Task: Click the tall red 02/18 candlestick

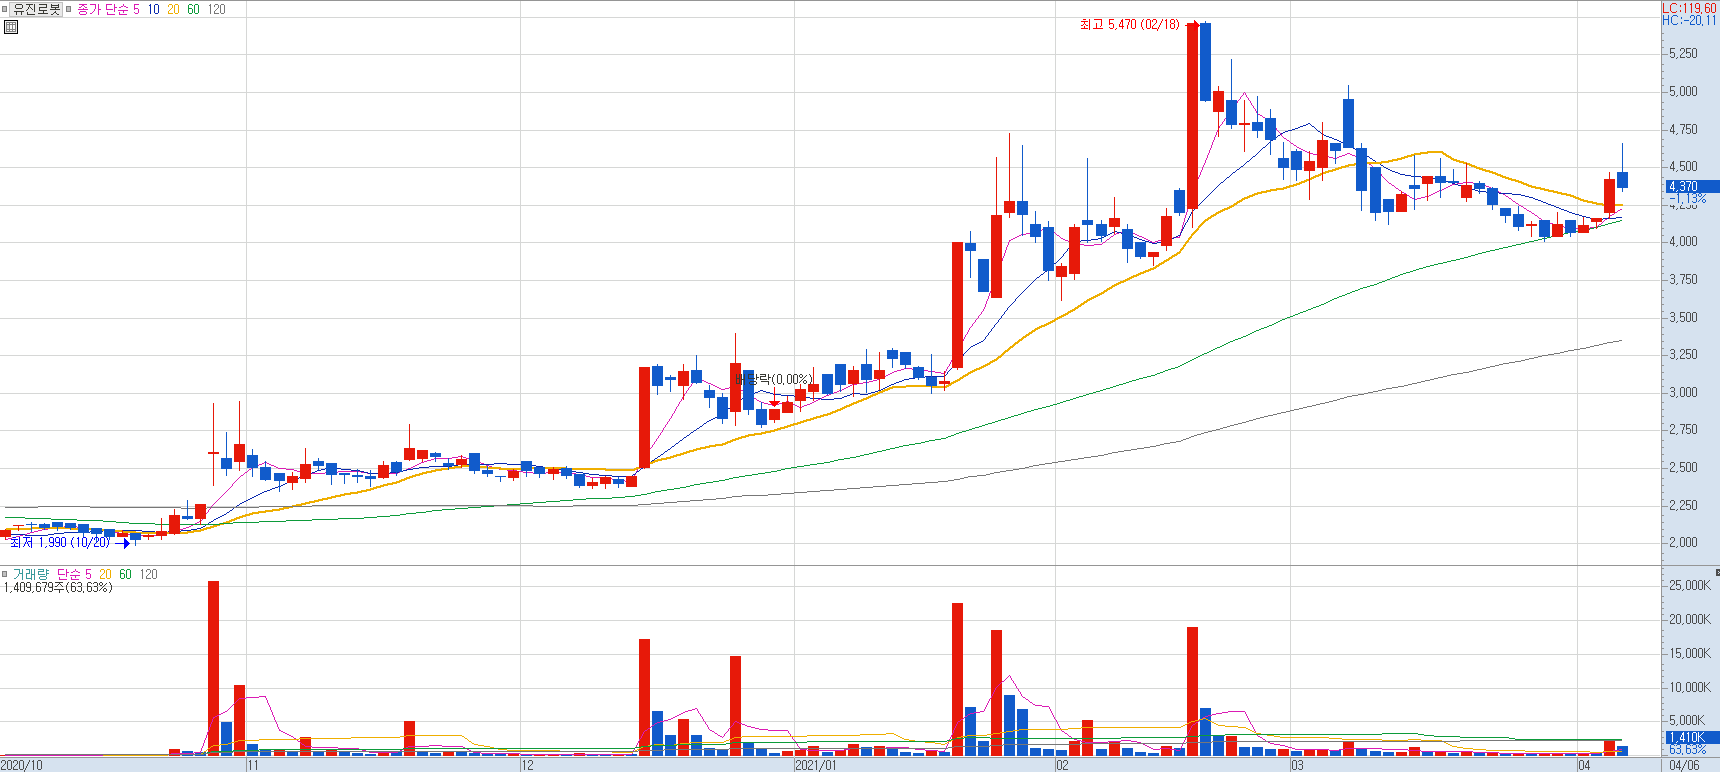Action: [1192, 115]
